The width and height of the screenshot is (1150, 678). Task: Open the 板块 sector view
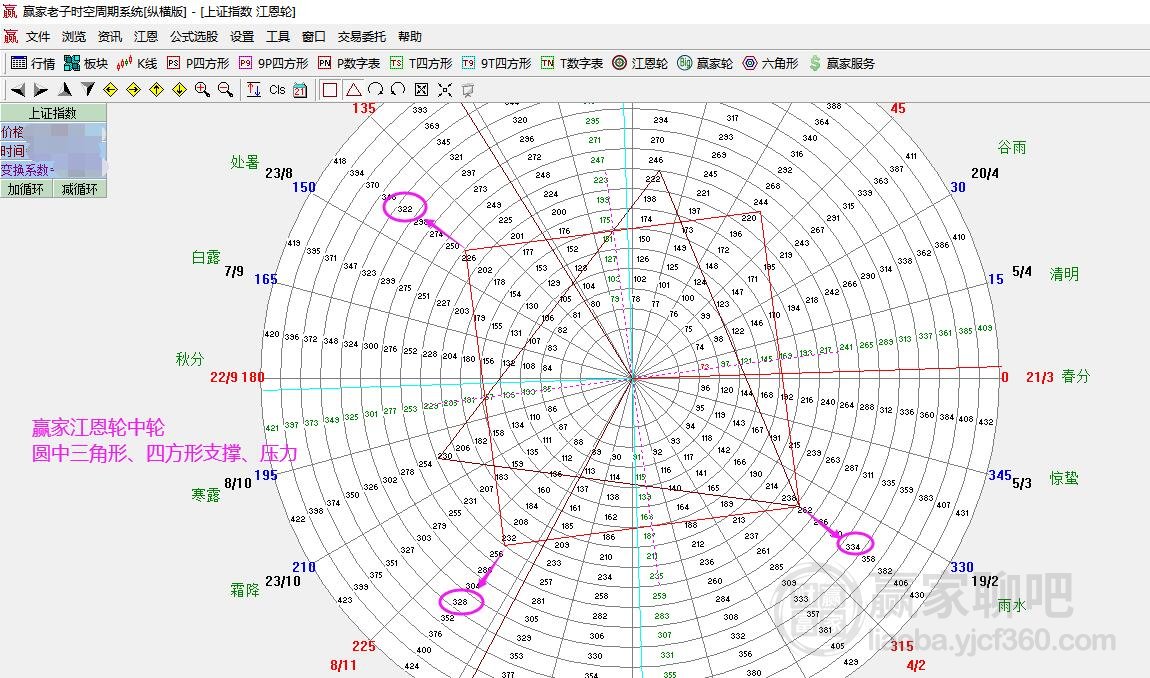(86, 64)
